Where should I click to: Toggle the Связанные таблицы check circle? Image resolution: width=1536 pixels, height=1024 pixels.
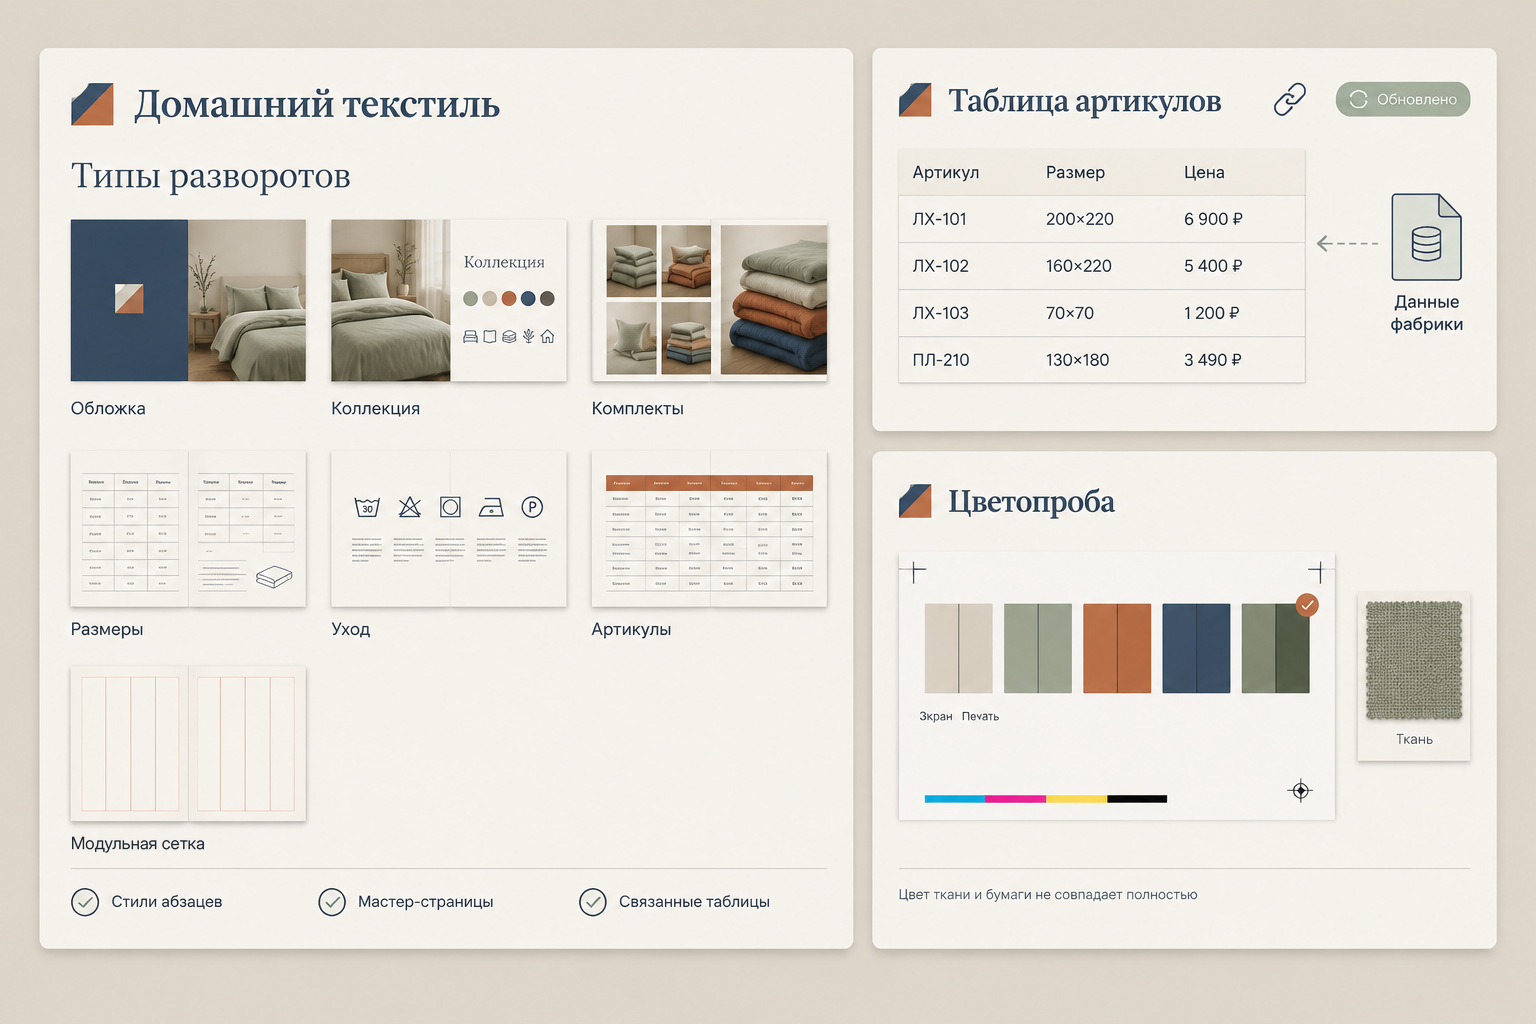pos(593,902)
